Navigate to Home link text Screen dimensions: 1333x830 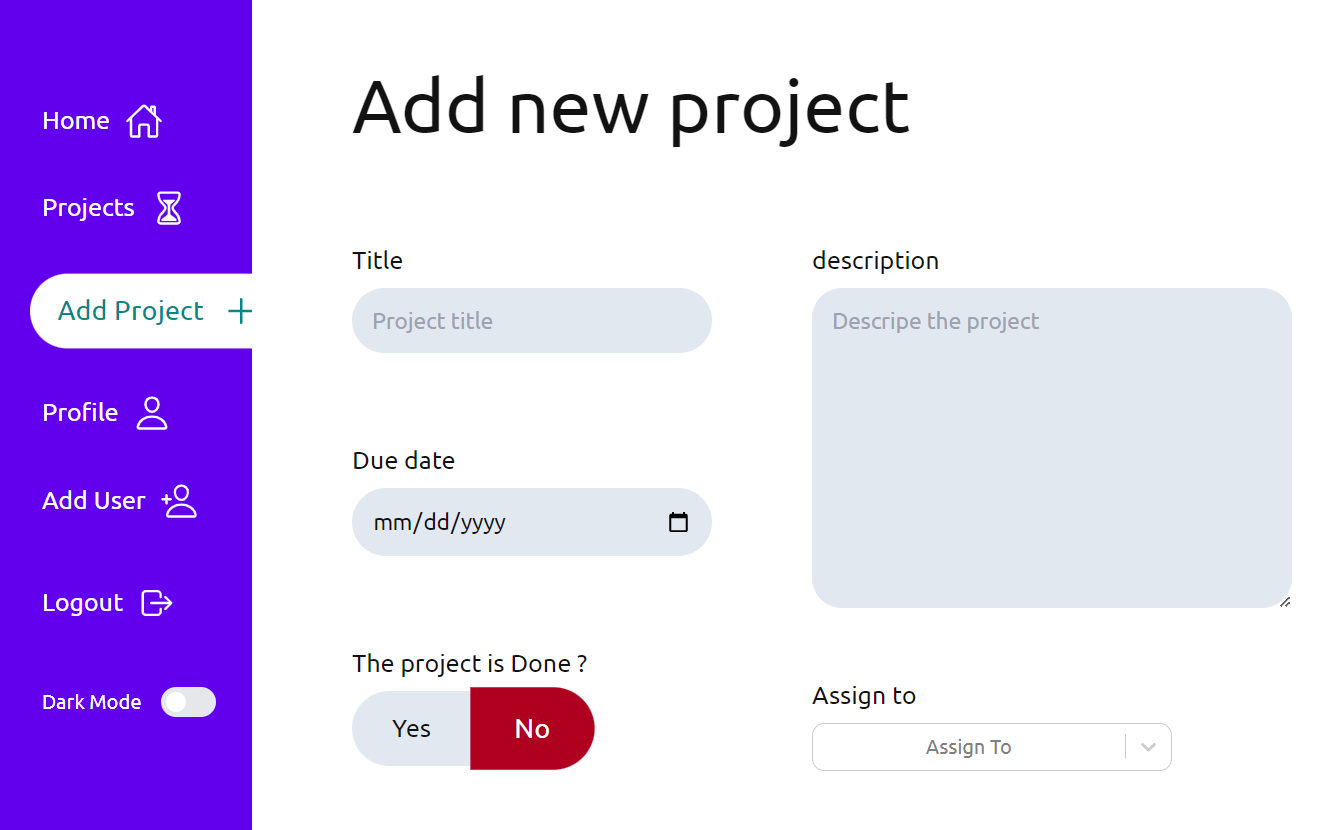point(75,121)
